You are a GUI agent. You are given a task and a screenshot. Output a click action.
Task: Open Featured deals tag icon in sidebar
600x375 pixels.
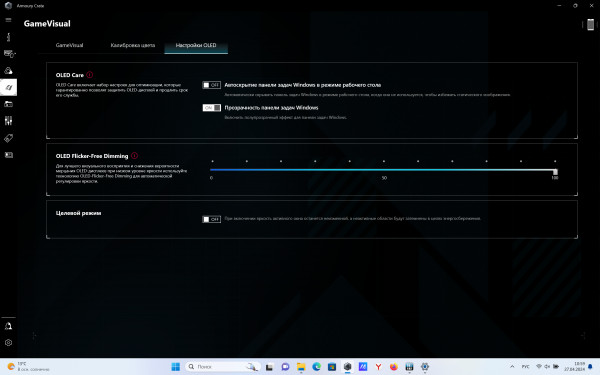point(8,138)
